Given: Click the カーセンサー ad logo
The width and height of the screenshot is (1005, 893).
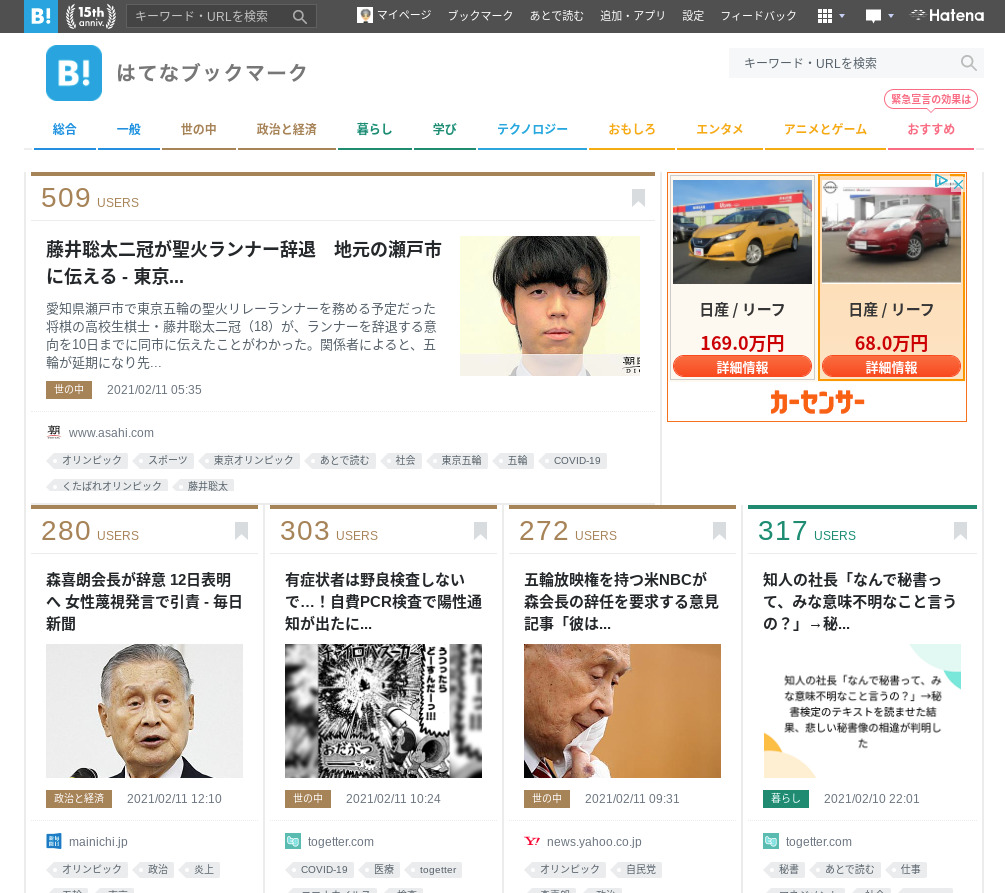Looking at the screenshot, I should coord(817,402).
